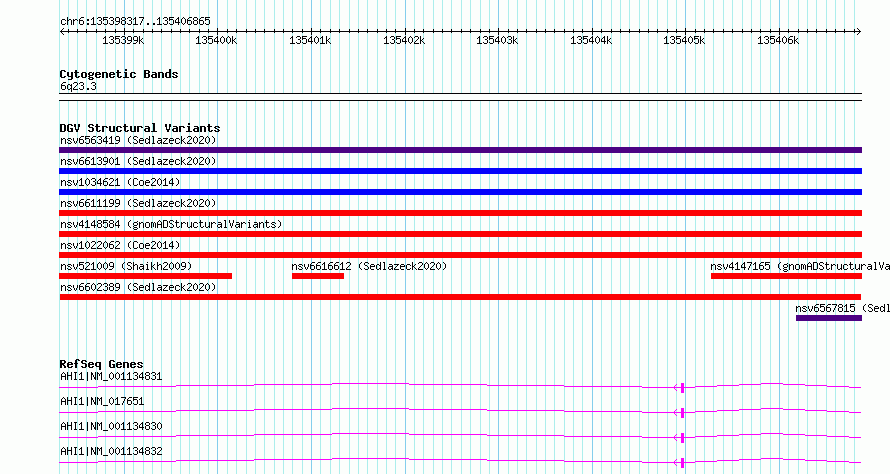
Task: Select the 6q23.3 cytogenetic band label
Action: click(78, 86)
